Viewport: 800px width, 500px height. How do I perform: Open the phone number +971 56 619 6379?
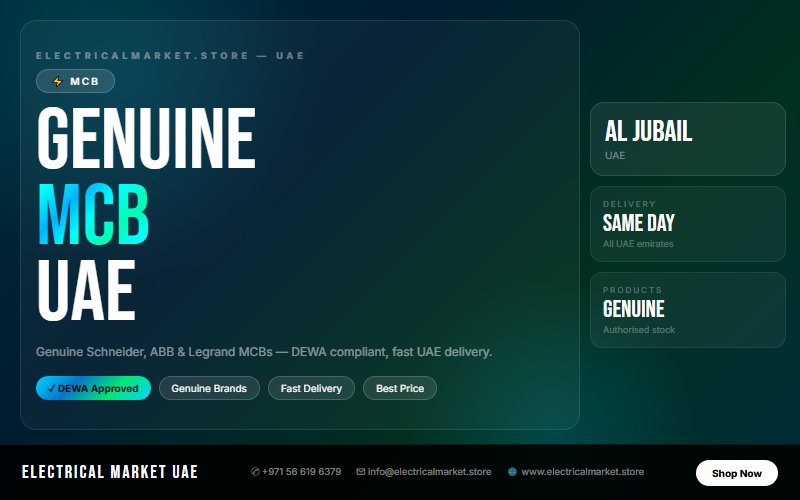pyautogui.click(x=302, y=471)
